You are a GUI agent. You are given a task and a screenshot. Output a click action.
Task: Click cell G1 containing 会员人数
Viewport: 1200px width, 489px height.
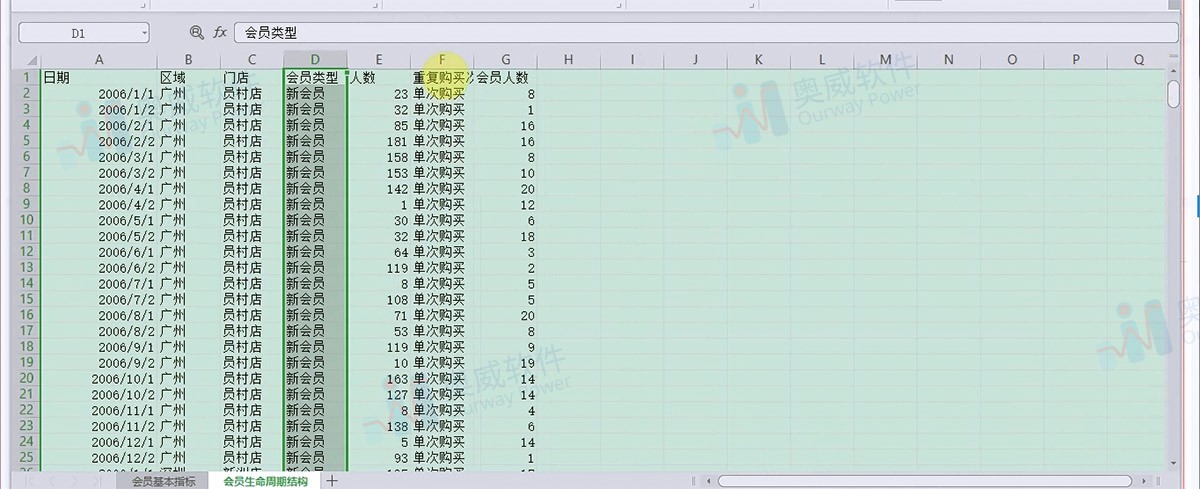505,77
